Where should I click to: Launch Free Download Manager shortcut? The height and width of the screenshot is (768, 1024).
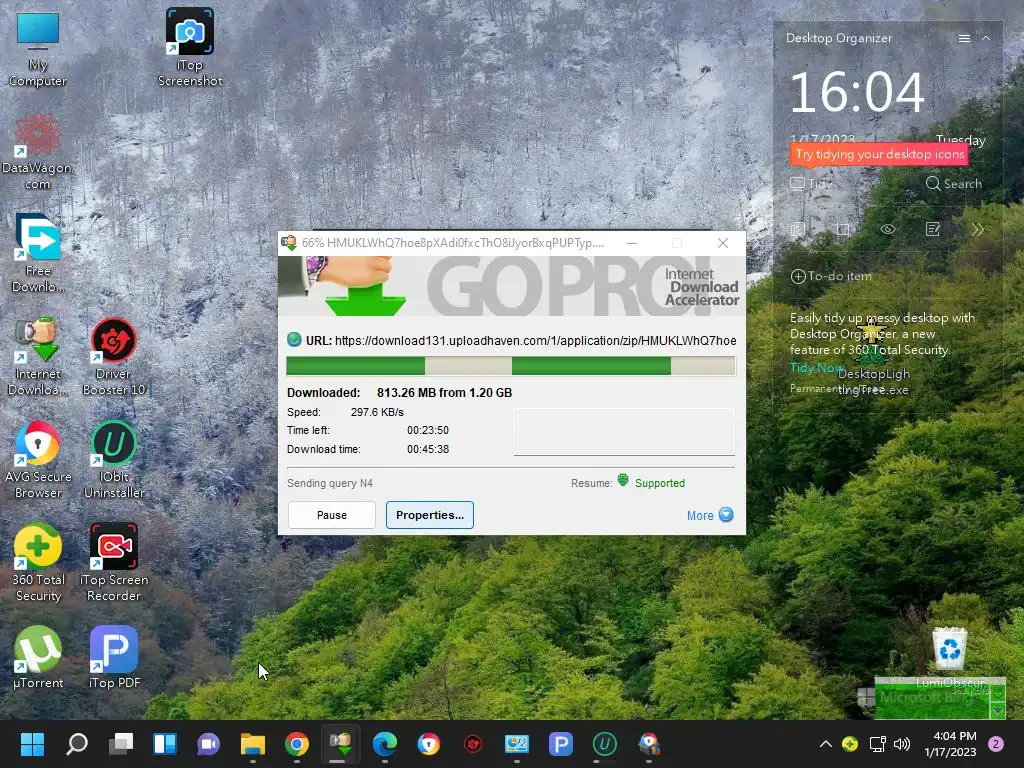pos(37,253)
